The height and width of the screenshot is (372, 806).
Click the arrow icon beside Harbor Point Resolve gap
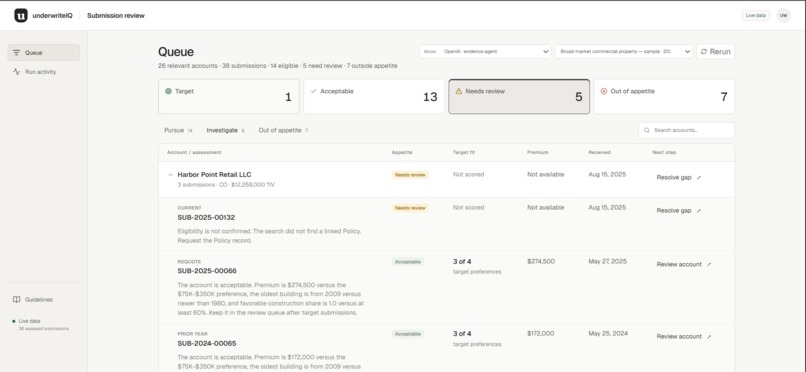tap(698, 178)
